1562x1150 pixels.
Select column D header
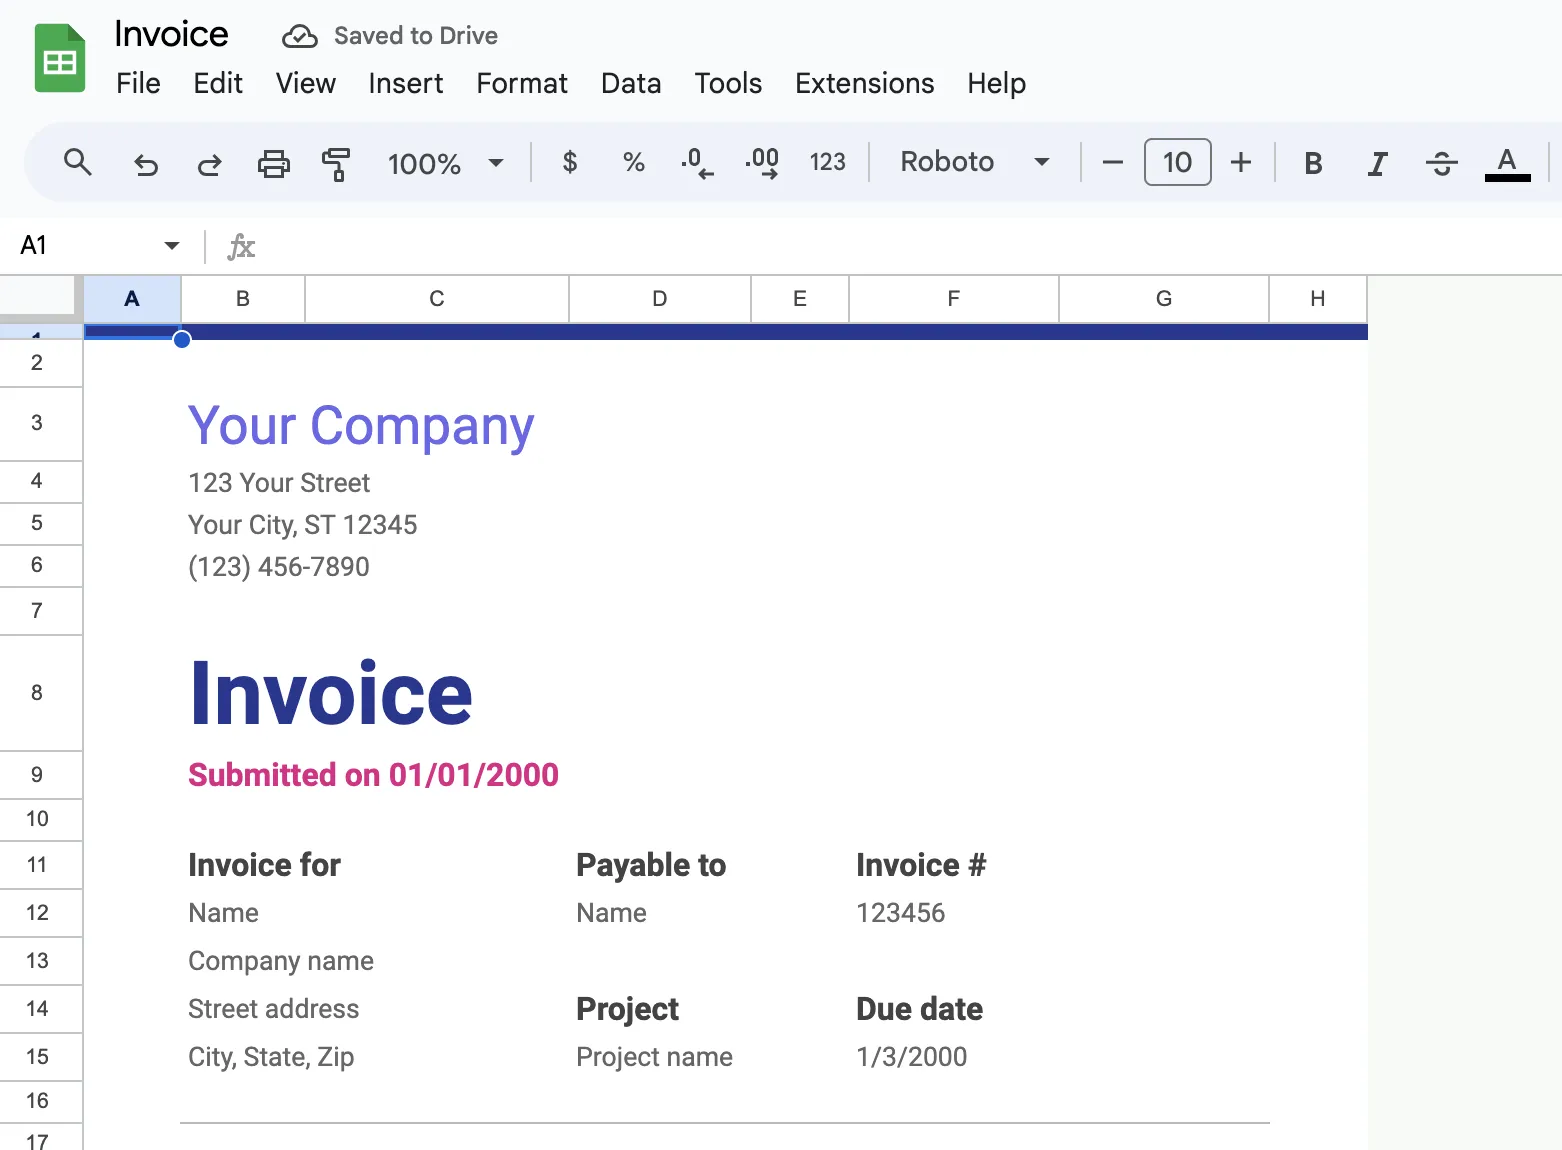click(660, 299)
